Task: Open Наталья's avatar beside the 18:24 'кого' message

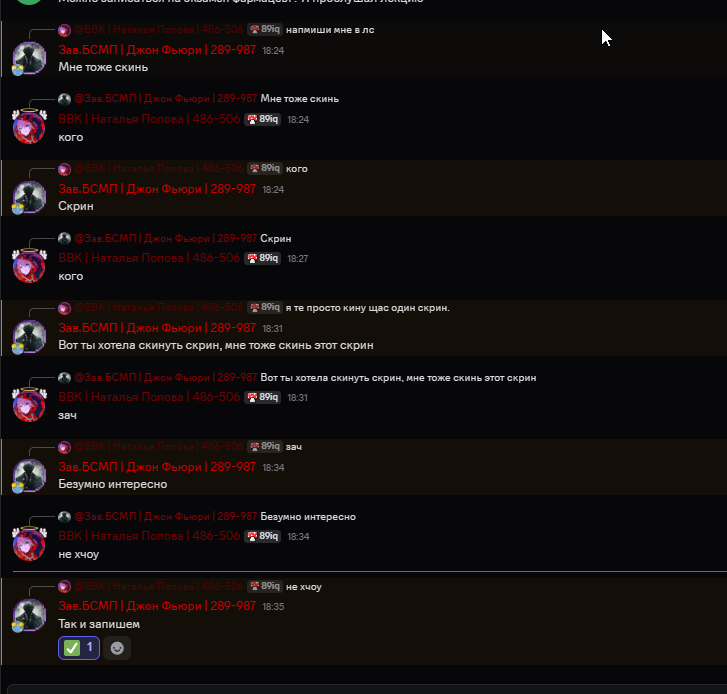Action: point(29,126)
